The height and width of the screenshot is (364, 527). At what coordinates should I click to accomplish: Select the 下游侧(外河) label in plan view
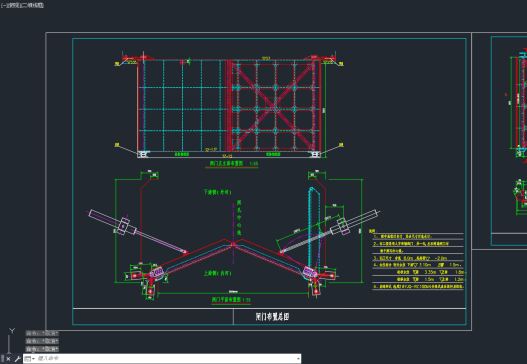click(x=218, y=192)
